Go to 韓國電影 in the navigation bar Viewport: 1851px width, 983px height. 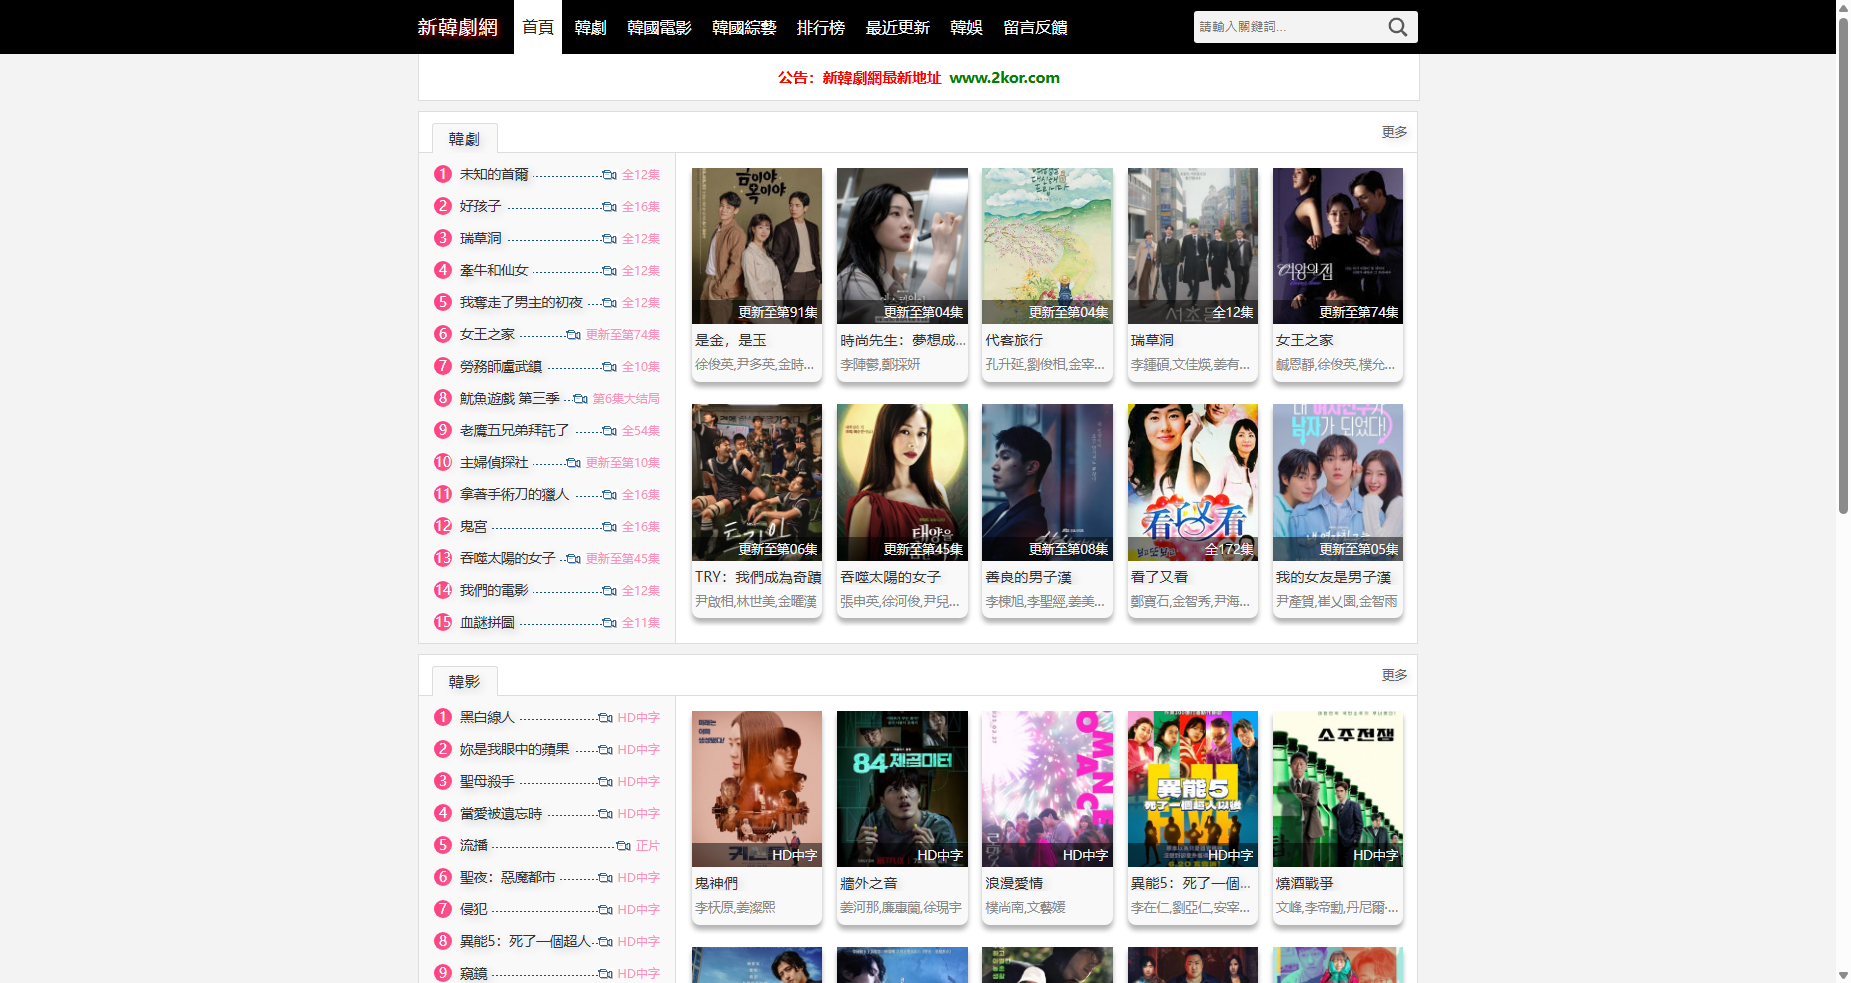(659, 27)
